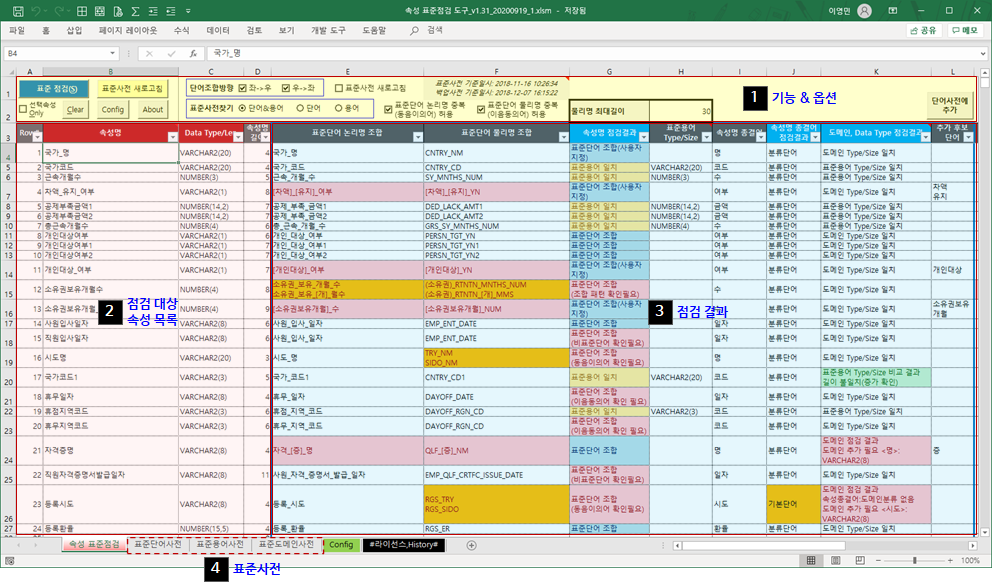The height and width of the screenshot is (588, 992).
Task: Open filter dropdown for Row column
Action: pyautogui.click(x=37, y=137)
